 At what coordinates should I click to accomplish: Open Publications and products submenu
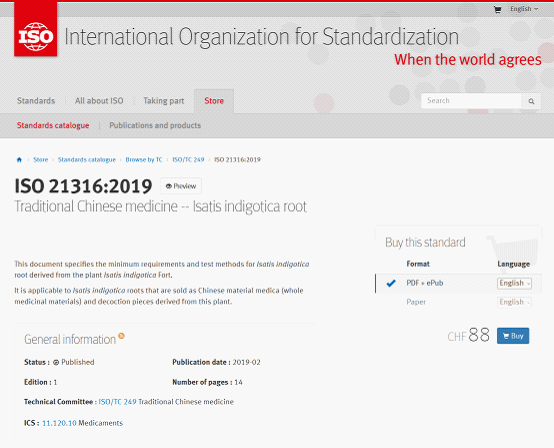[x=155, y=125]
